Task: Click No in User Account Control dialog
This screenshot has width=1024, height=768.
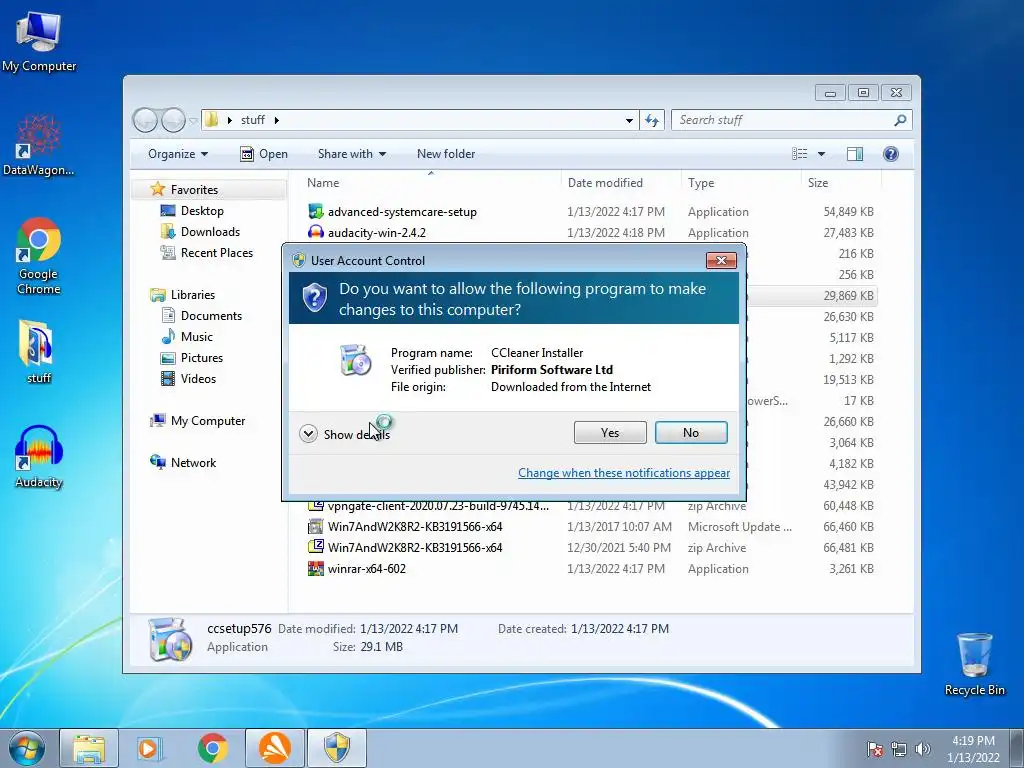Action: [x=691, y=432]
